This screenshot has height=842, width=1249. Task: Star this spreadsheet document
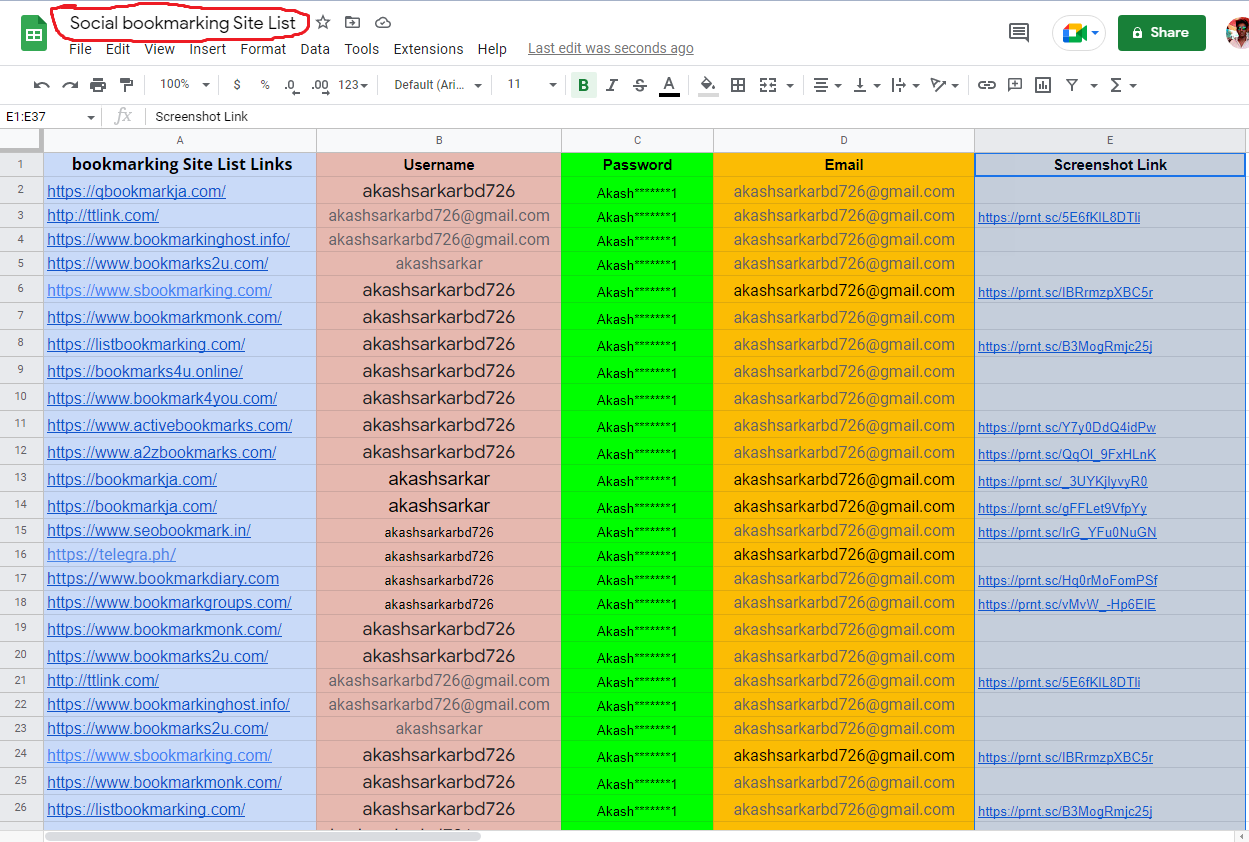click(323, 22)
